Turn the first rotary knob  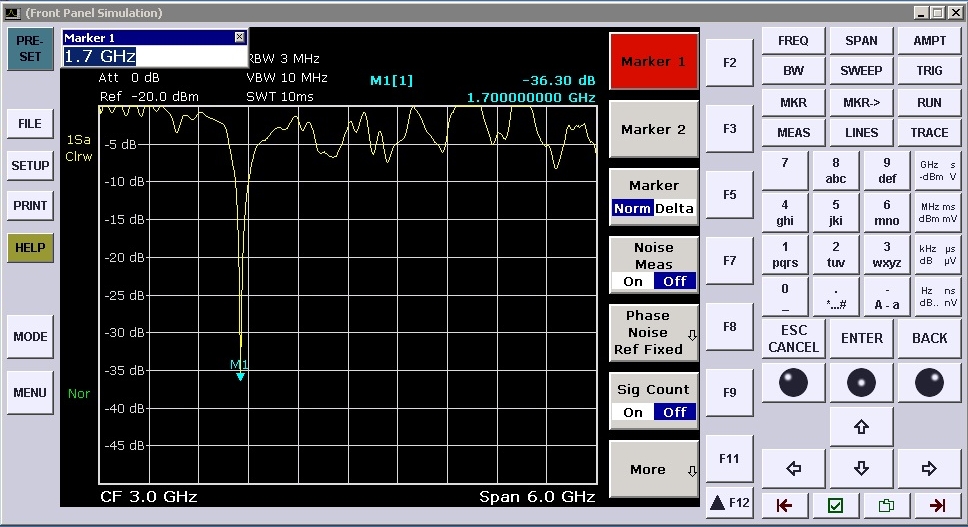click(x=793, y=383)
